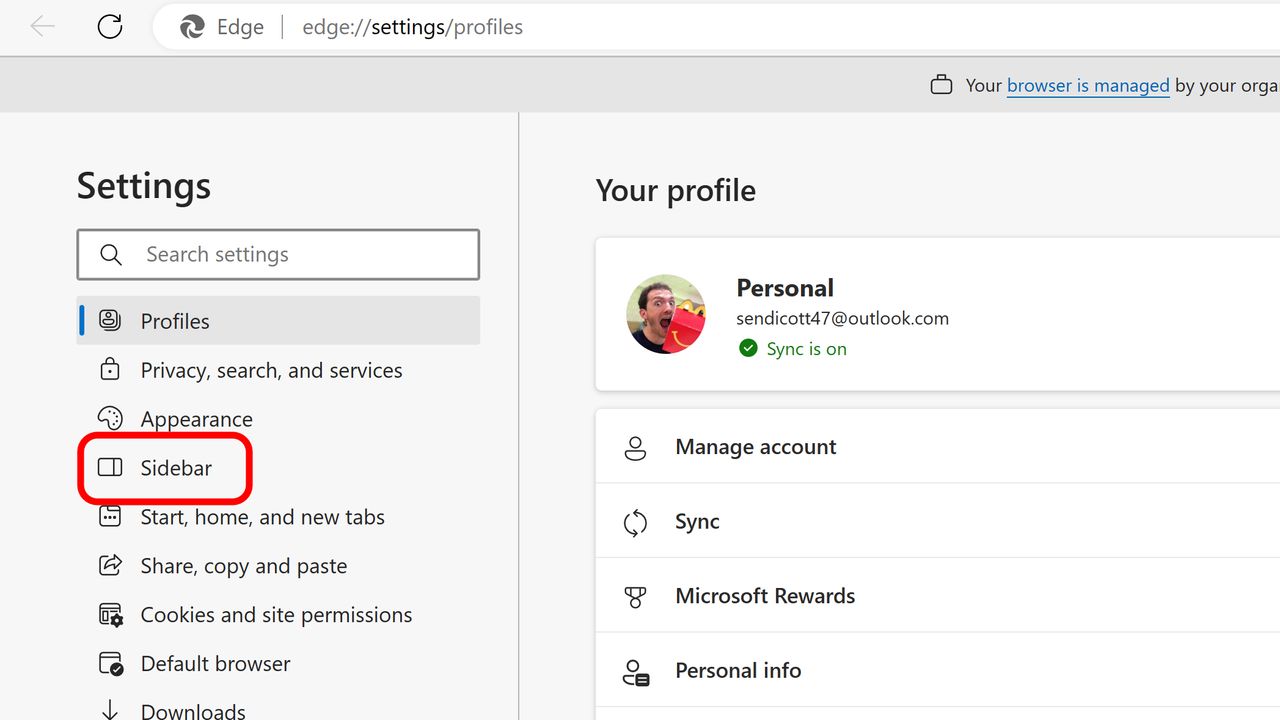Open Default browser settings
Image resolution: width=1280 pixels, height=720 pixels.
coord(215,664)
